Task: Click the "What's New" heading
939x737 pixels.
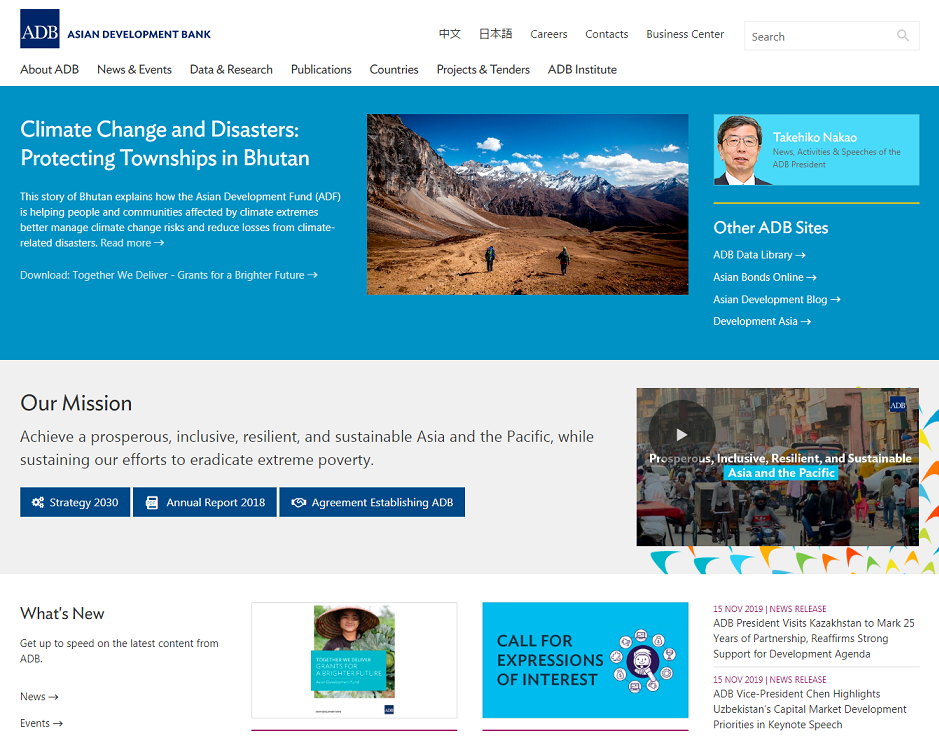Action: [x=62, y=613]
